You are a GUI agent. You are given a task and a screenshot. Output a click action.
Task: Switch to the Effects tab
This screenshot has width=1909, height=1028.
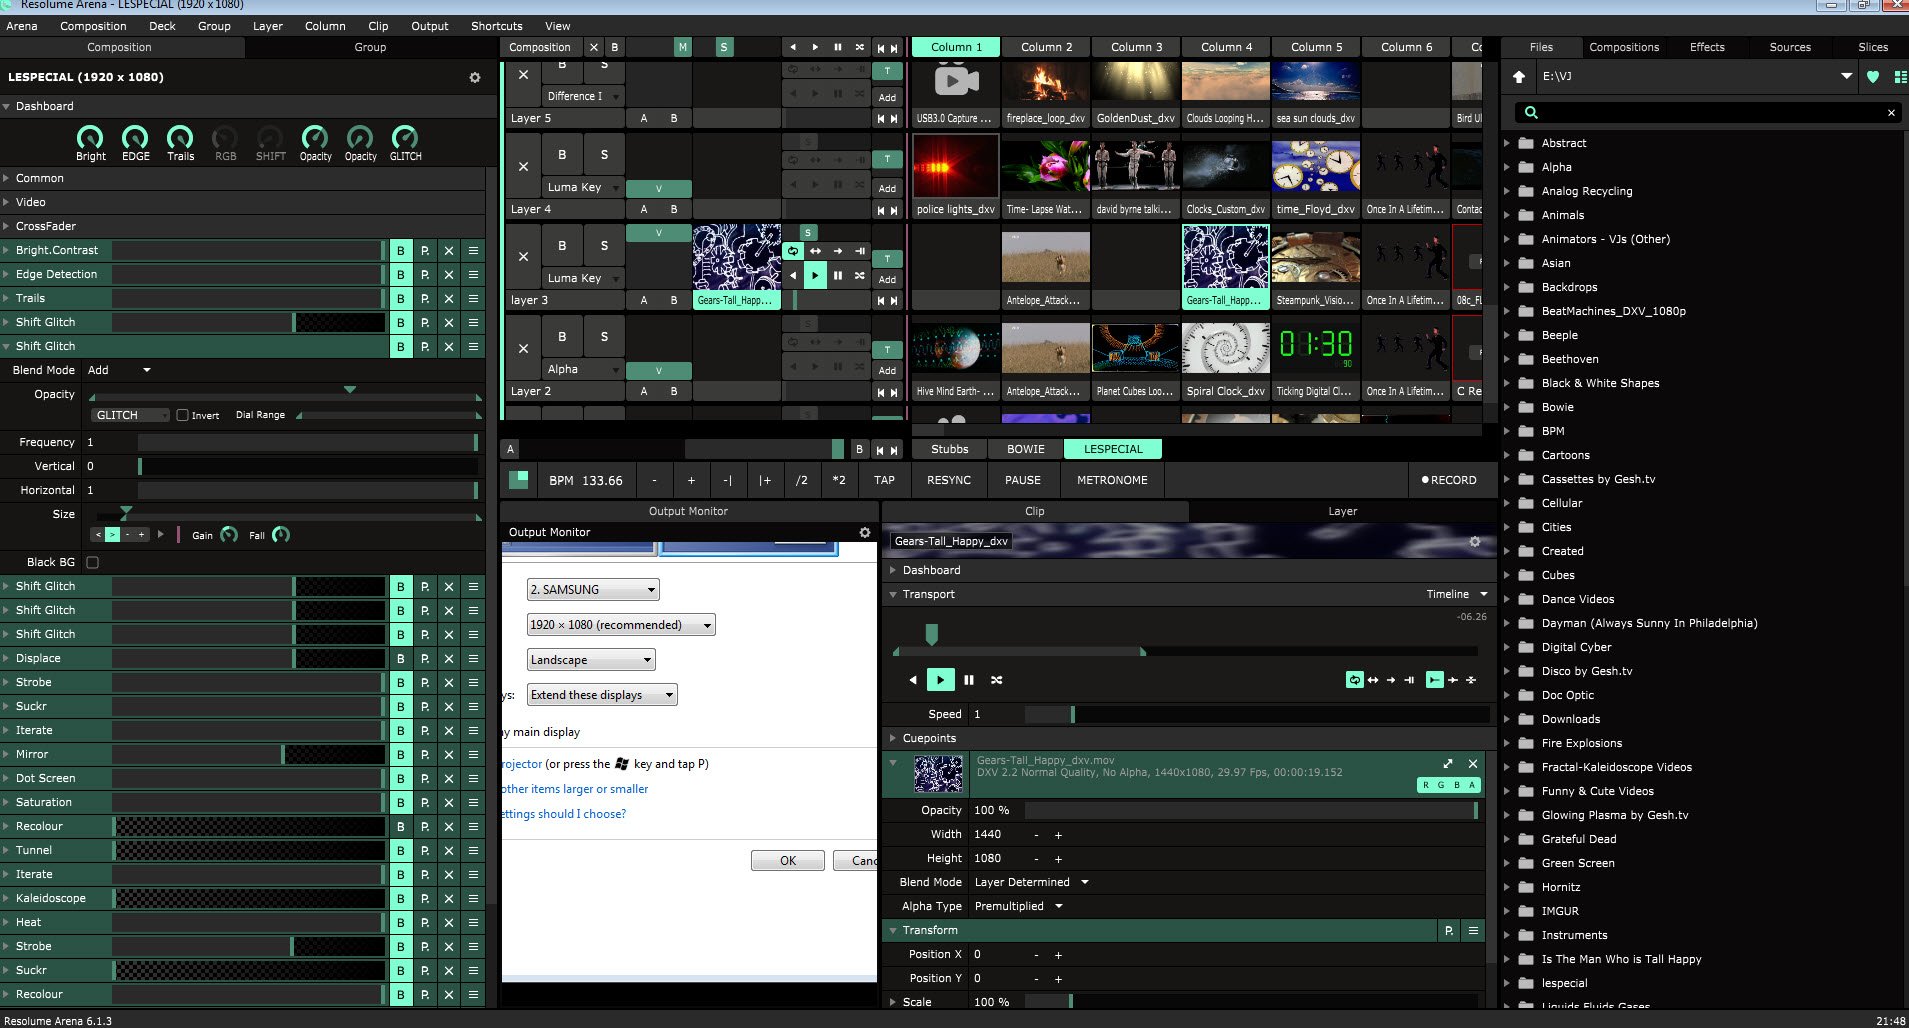tap(1706, 47)
